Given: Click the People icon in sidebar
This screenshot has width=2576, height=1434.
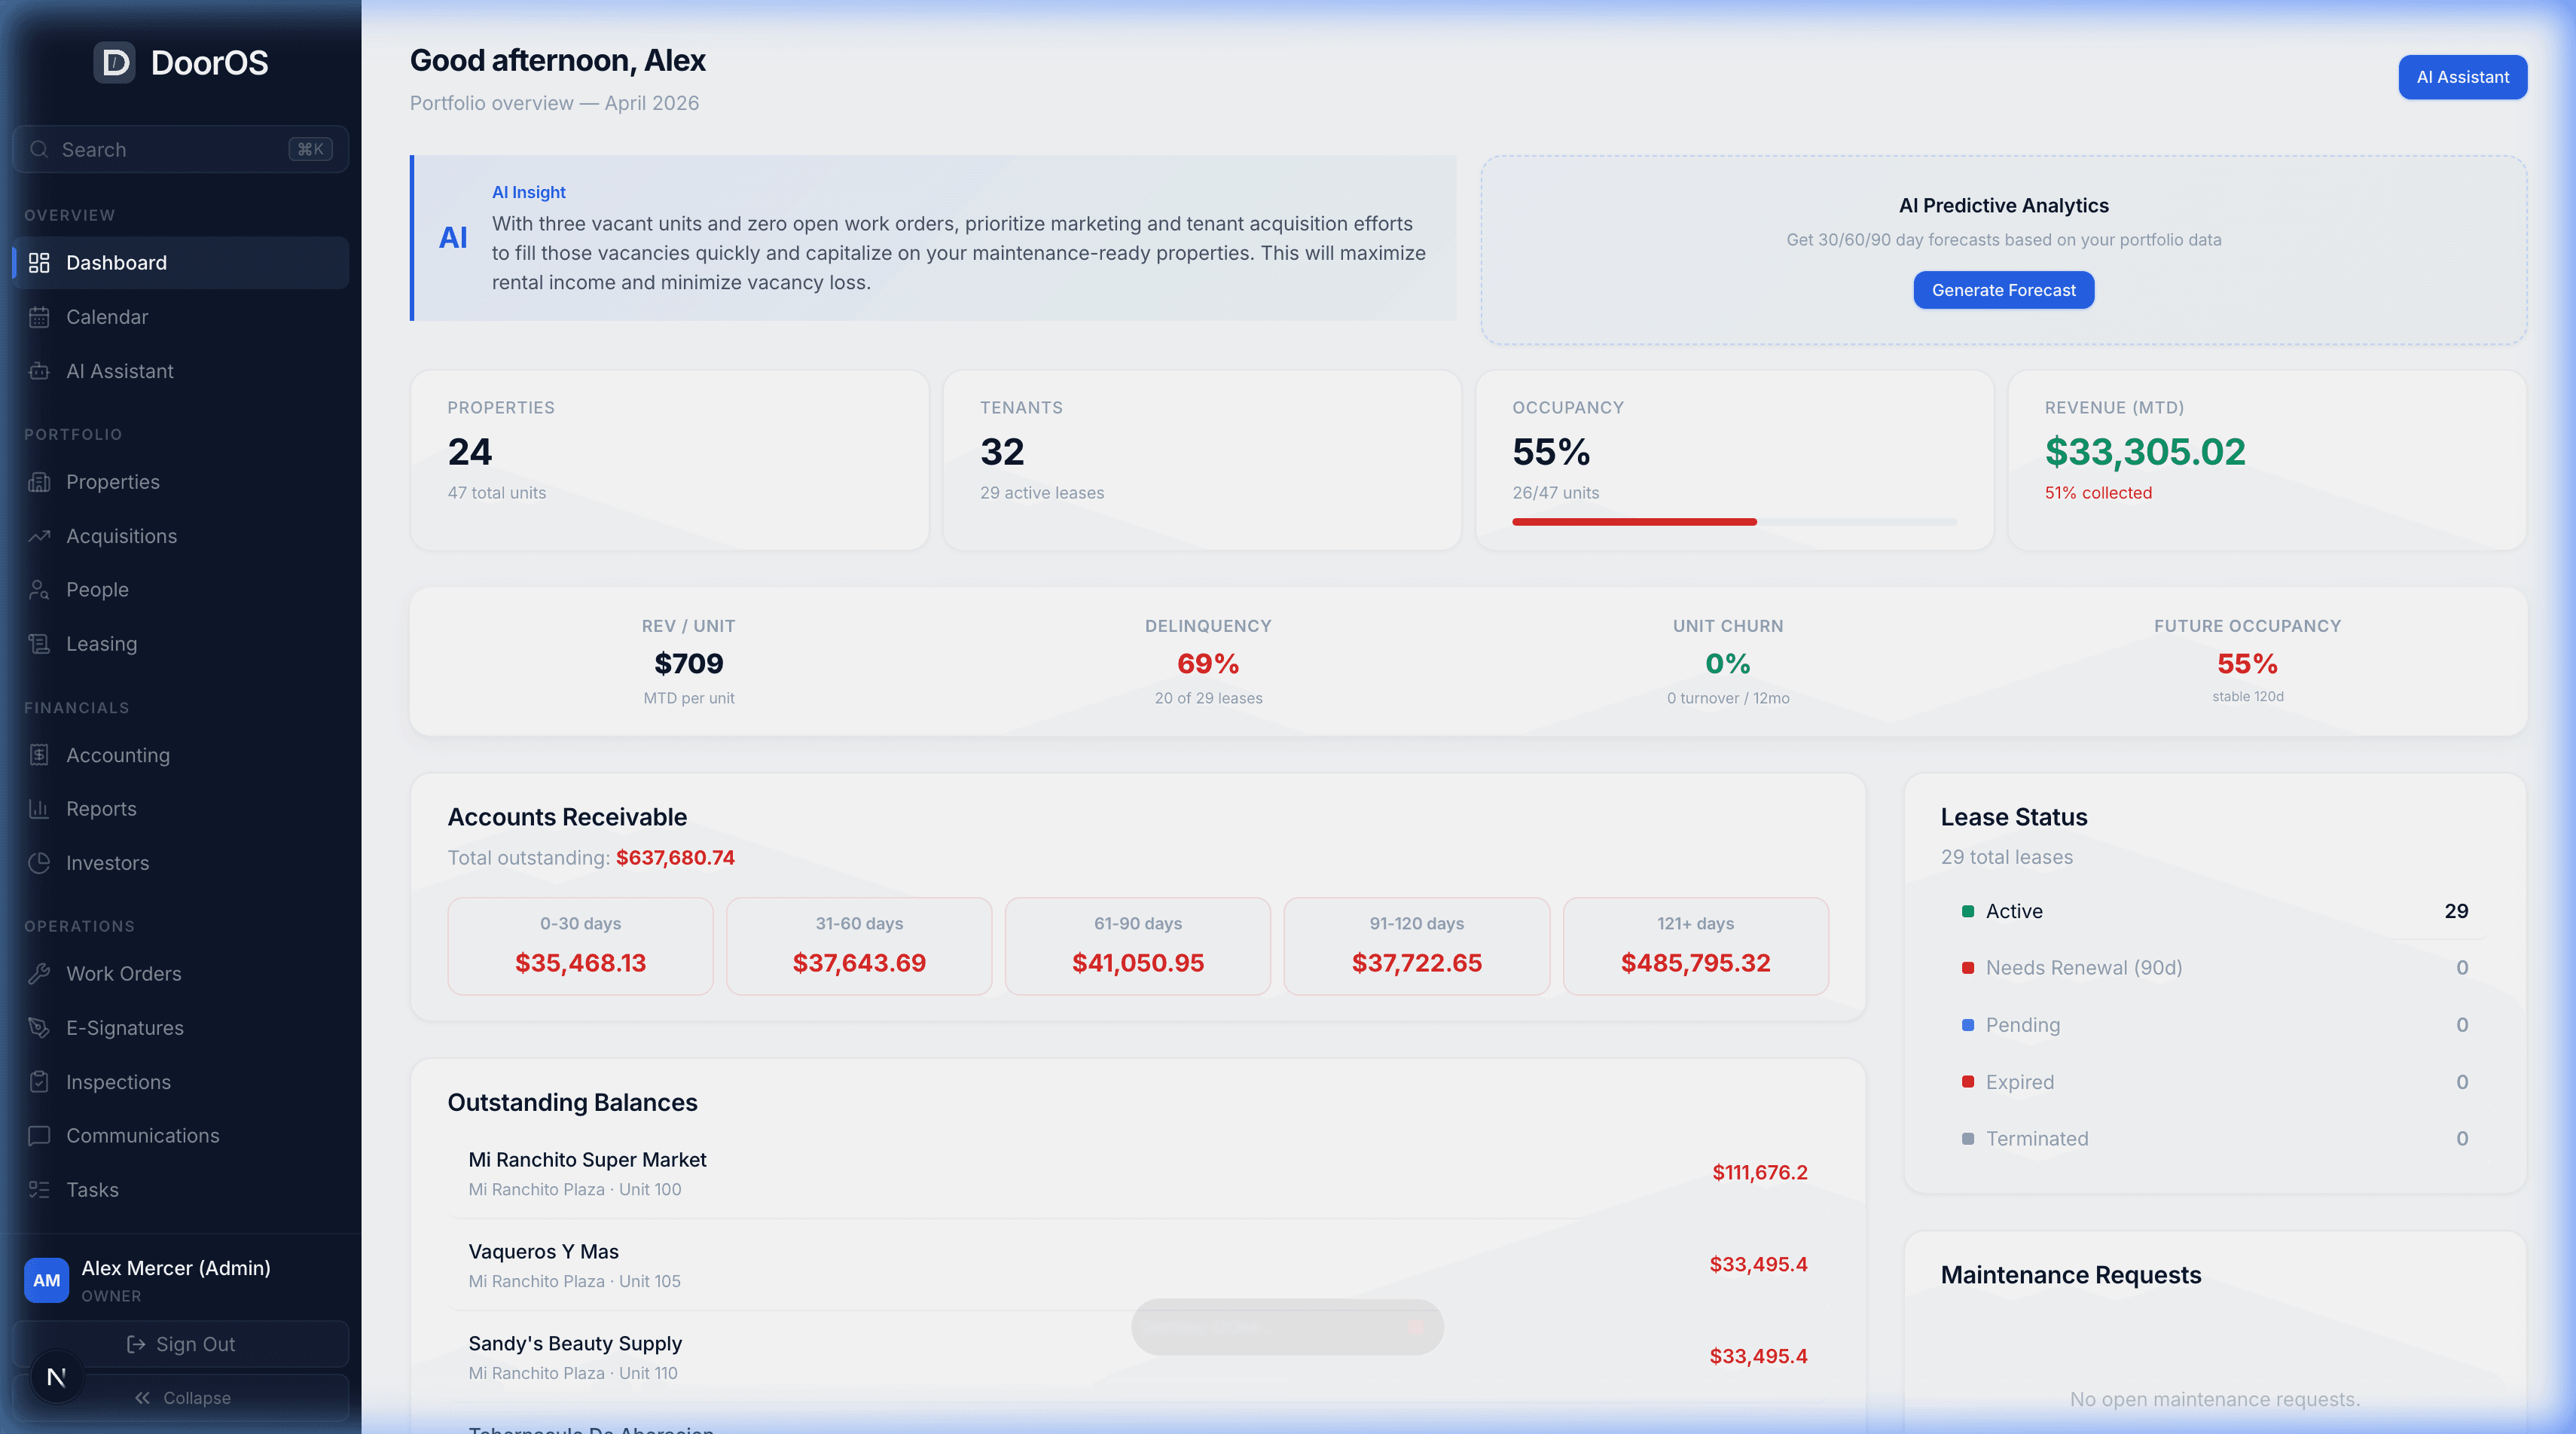Looking at the screenshot, I should pos(39,590).
